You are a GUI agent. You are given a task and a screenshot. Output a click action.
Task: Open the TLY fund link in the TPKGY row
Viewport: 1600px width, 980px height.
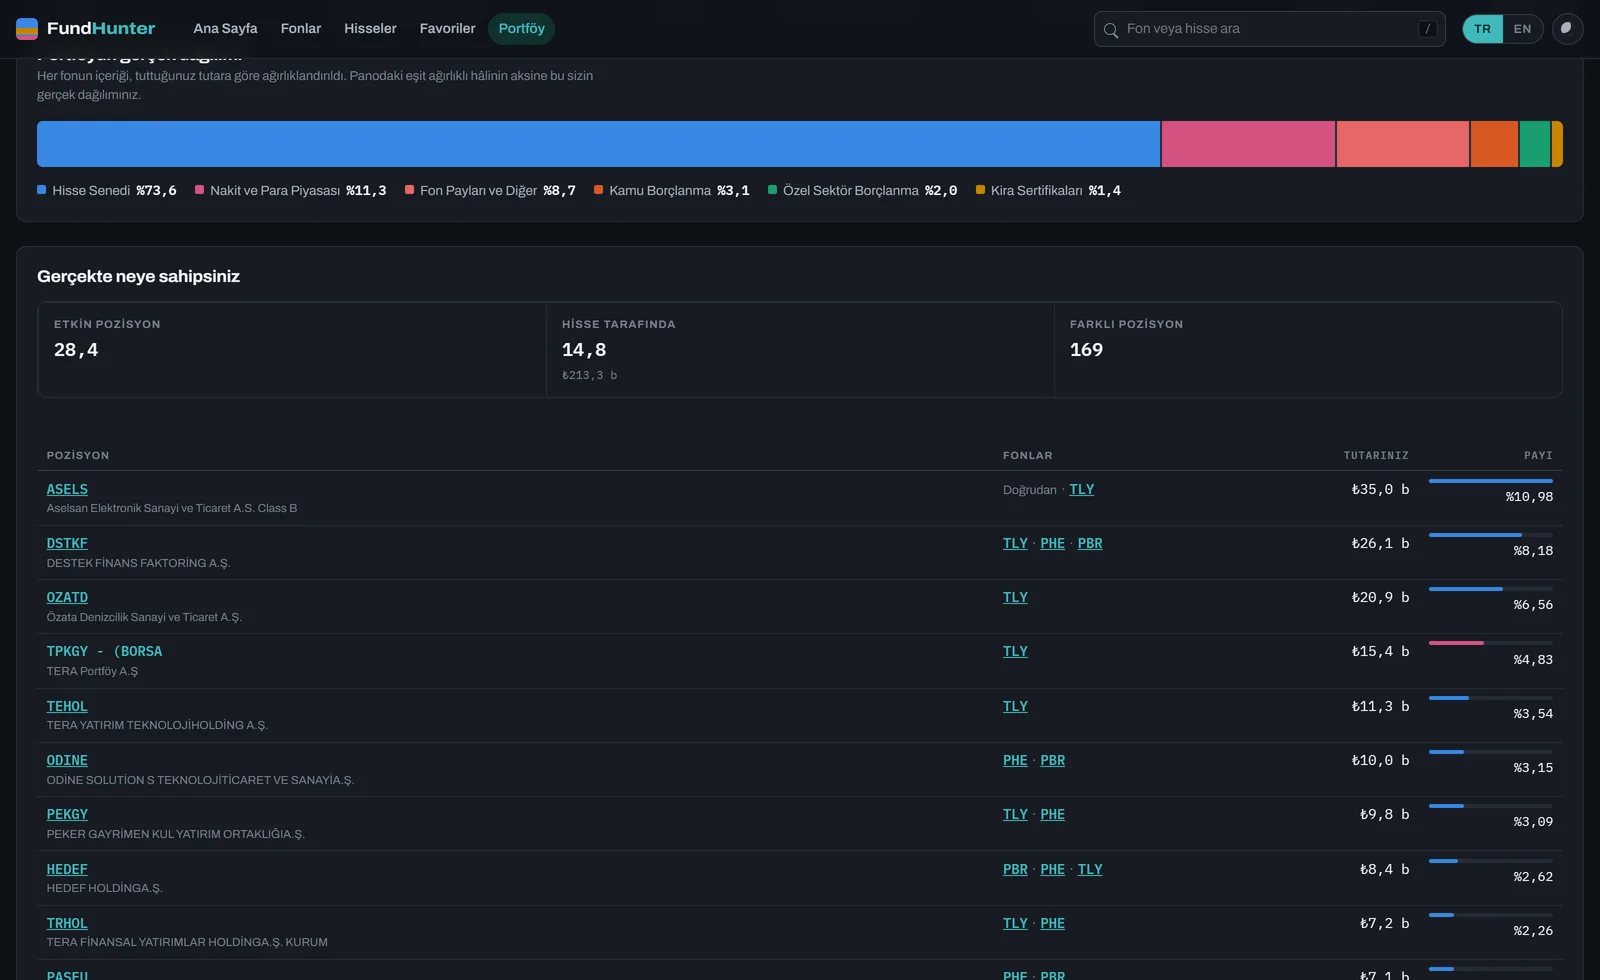tap(1015, 651)
